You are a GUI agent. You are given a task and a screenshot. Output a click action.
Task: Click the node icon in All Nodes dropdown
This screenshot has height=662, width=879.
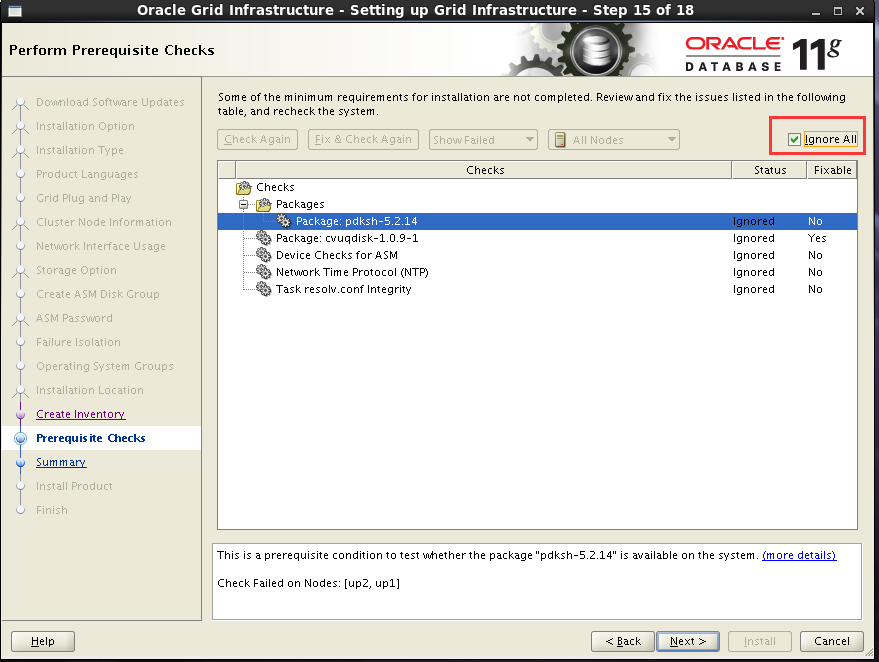click(559, 140)
